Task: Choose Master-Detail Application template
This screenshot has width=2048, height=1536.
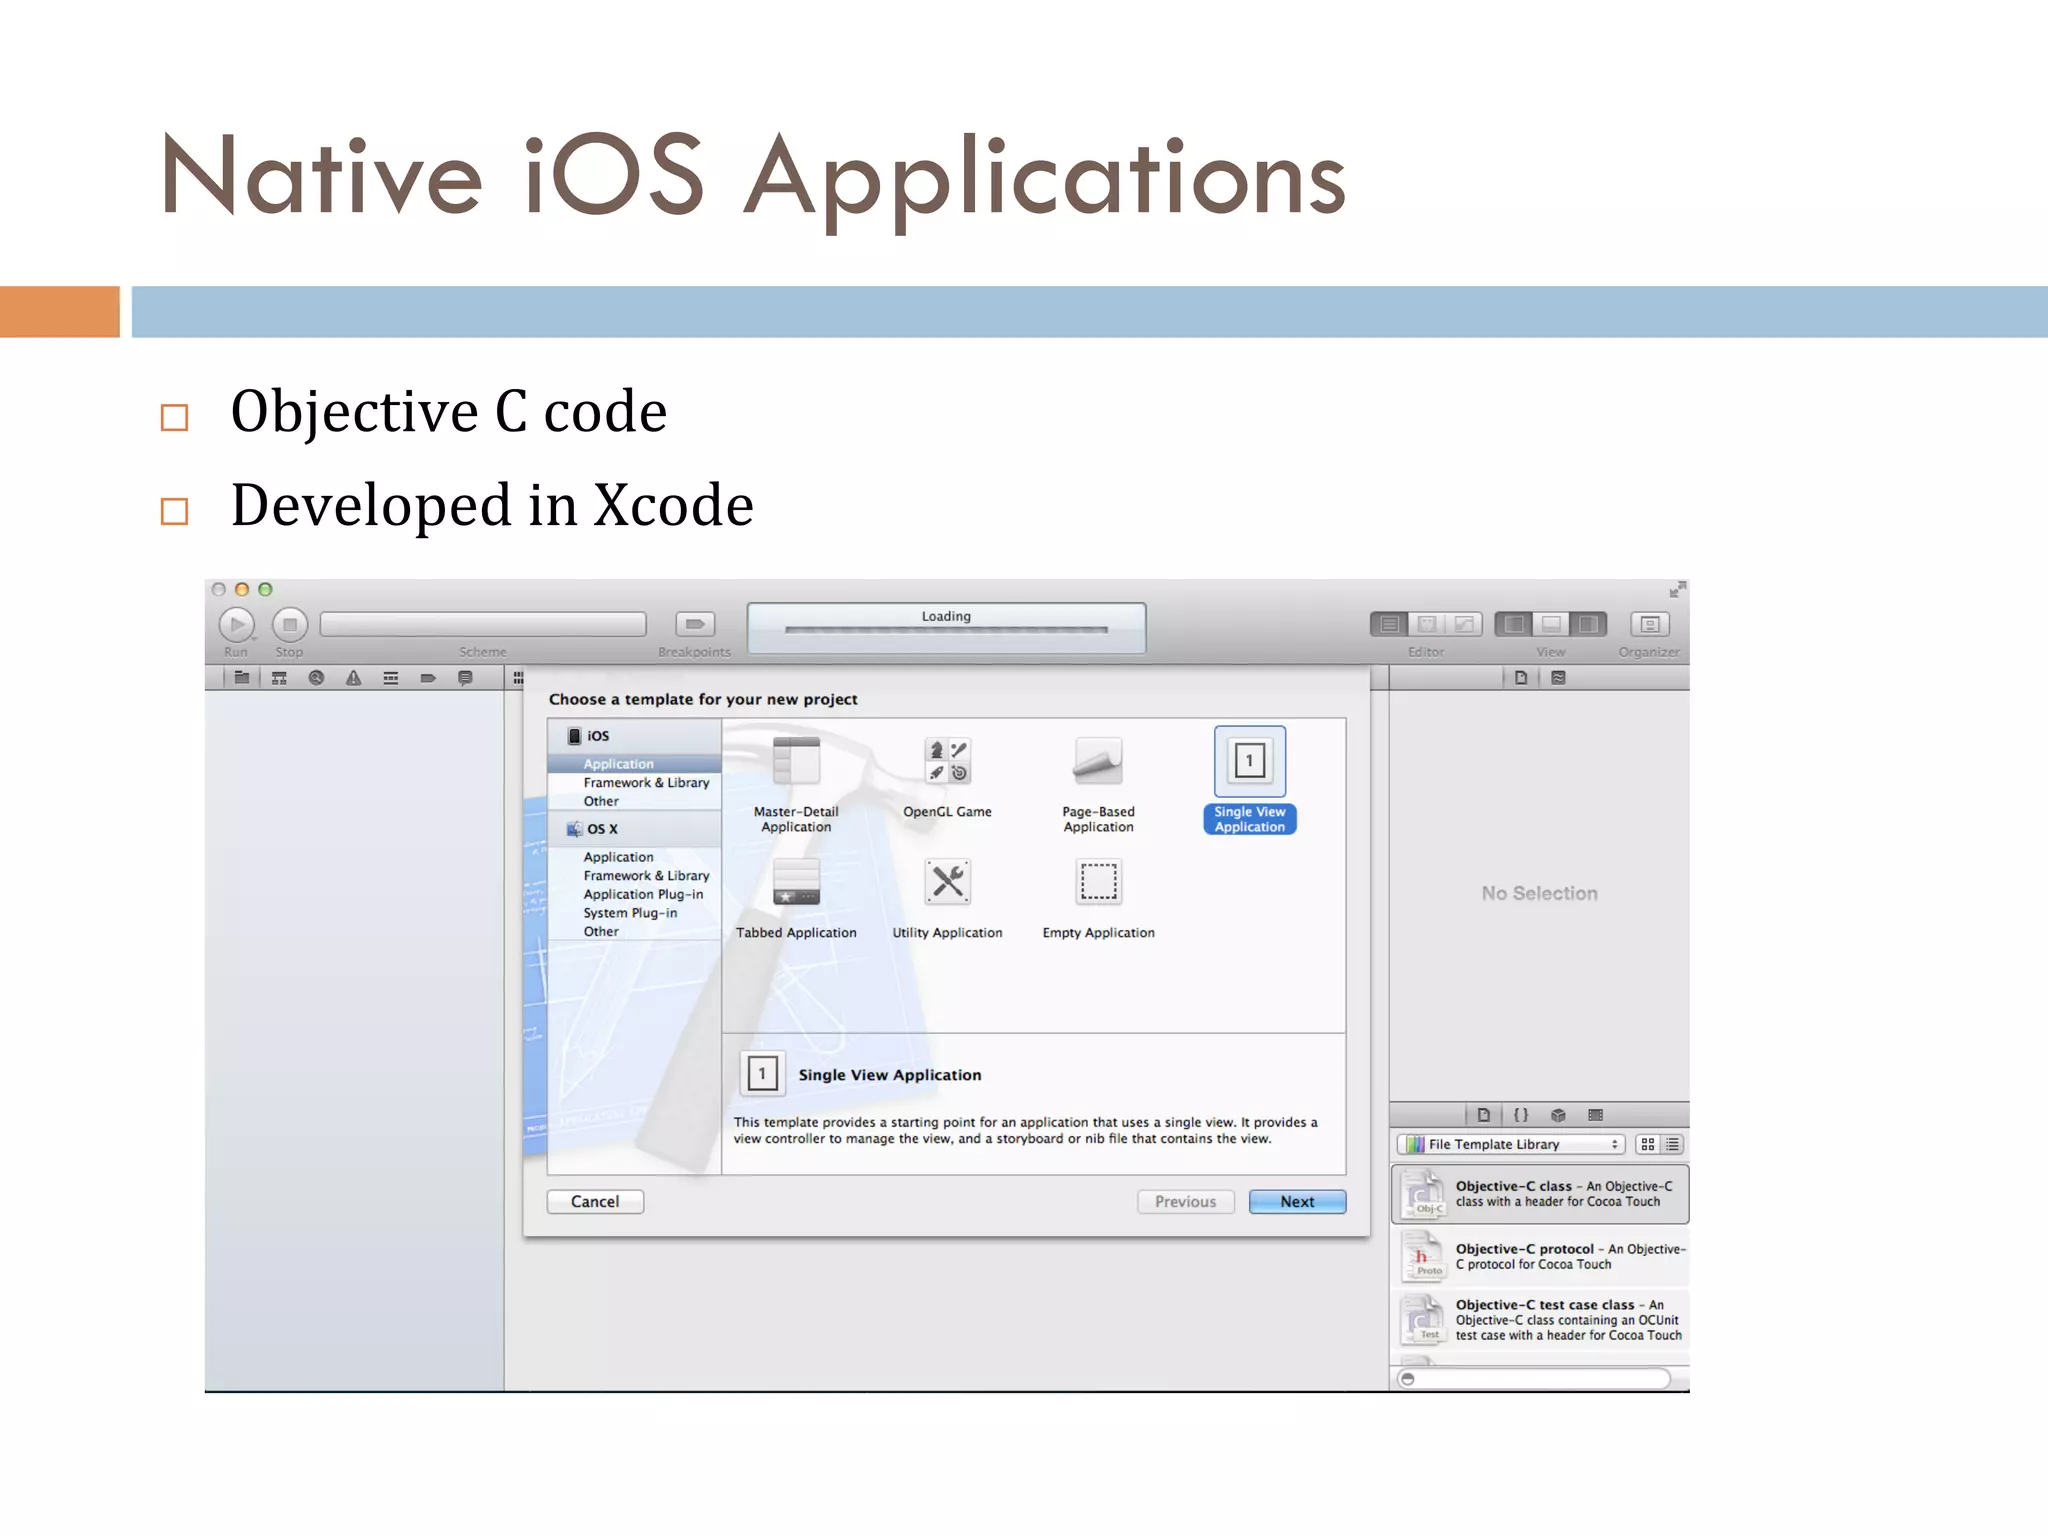Action: tap(796, 784)
